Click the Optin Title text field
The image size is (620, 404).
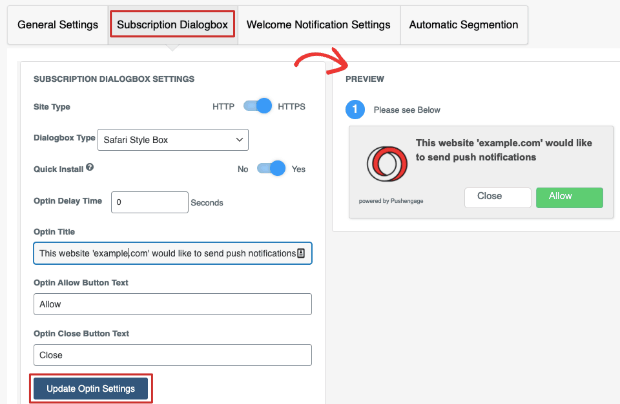(x=173, y=253)
